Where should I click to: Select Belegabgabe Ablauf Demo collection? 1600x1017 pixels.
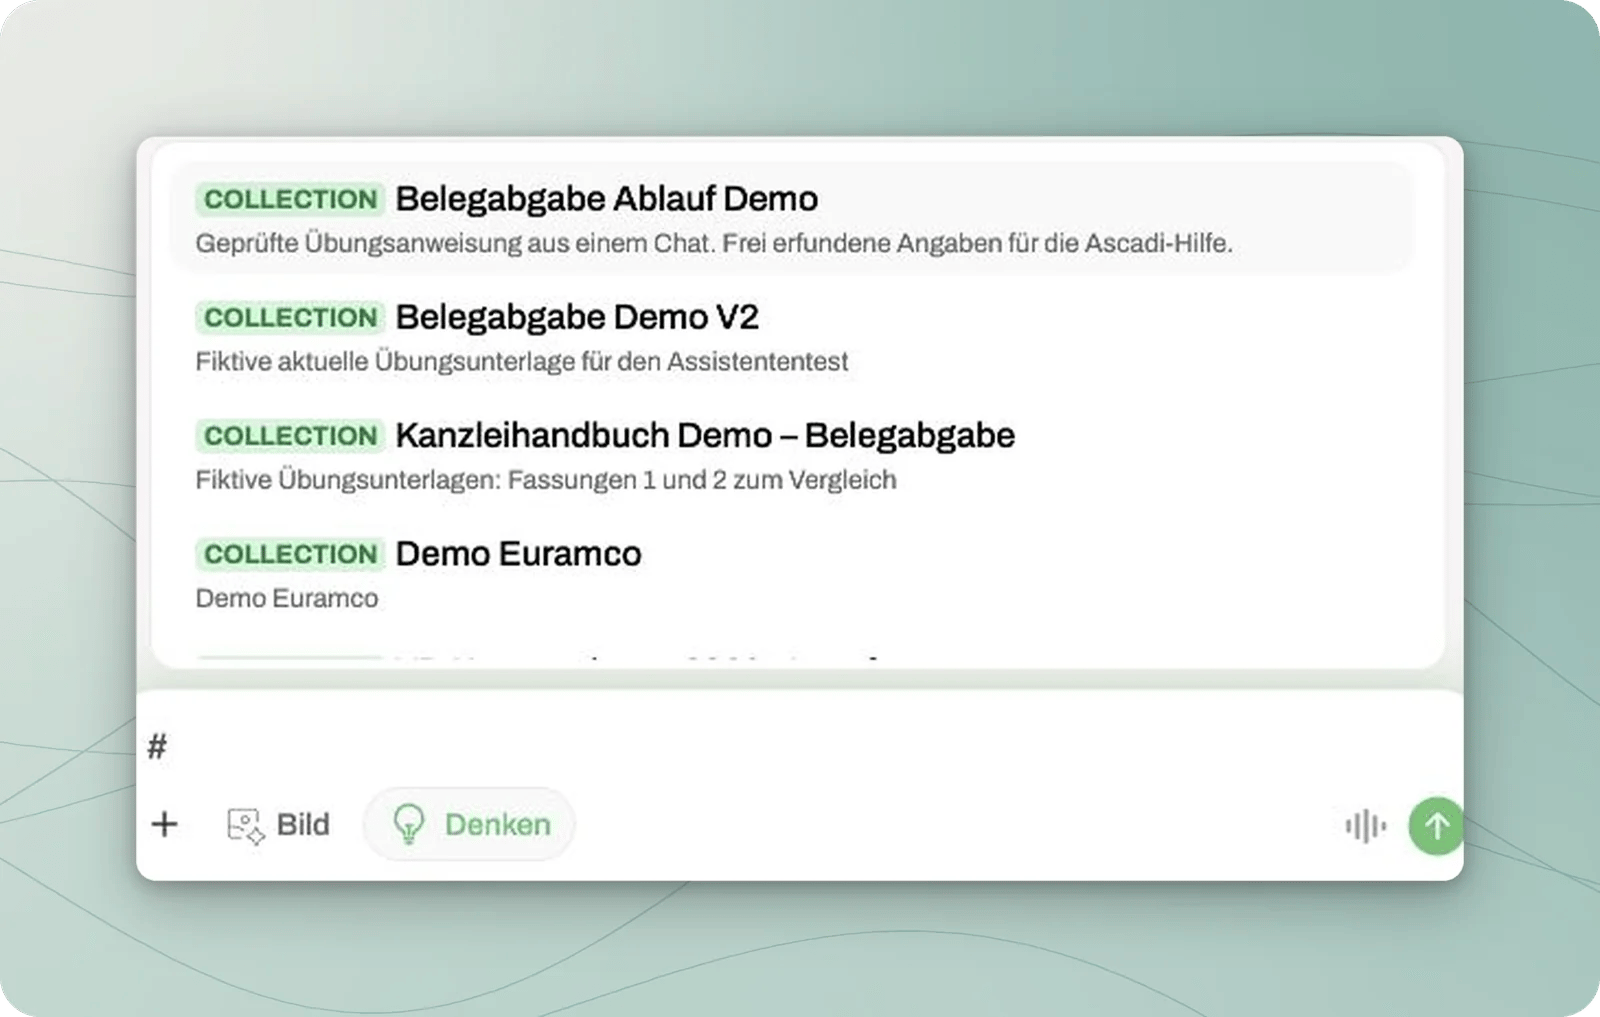[792, 217]
